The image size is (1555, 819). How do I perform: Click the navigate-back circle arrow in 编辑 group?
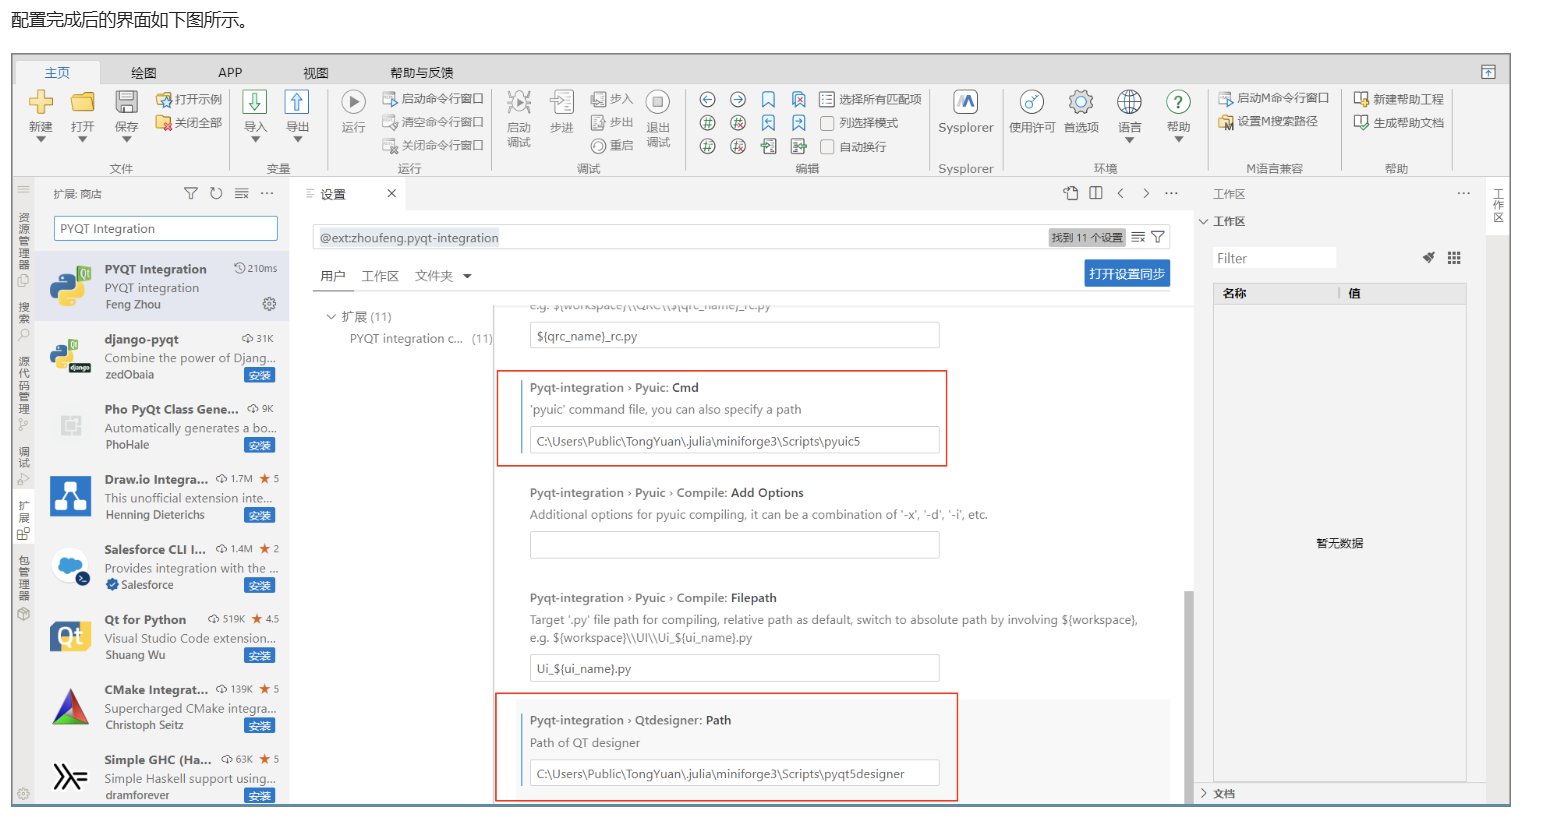pos(707,99)
